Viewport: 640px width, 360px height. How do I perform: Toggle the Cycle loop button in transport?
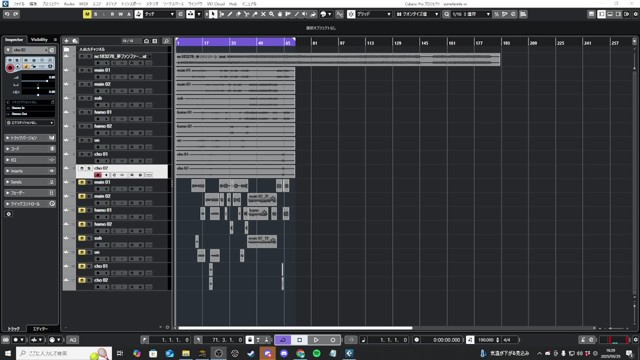coord(282,340)
